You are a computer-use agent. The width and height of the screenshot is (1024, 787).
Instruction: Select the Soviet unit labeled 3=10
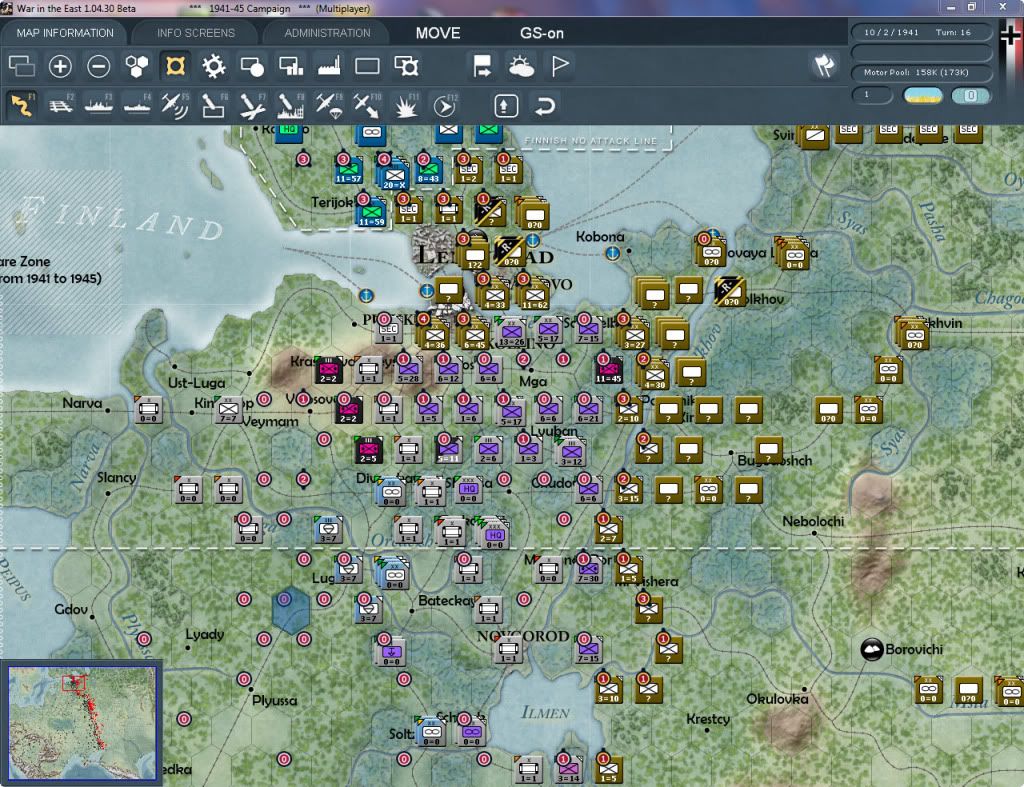click(608, 690)
